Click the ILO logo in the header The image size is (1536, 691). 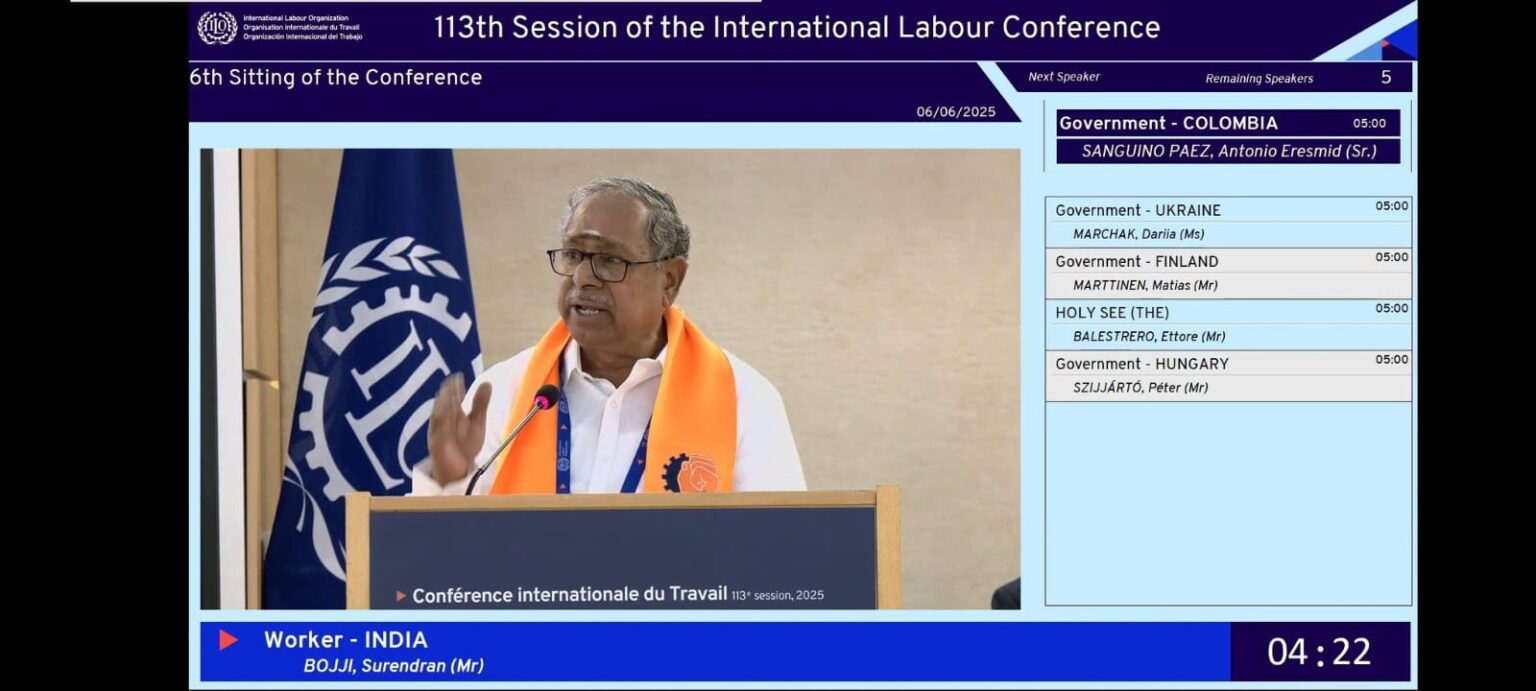[x=217, y=28]
